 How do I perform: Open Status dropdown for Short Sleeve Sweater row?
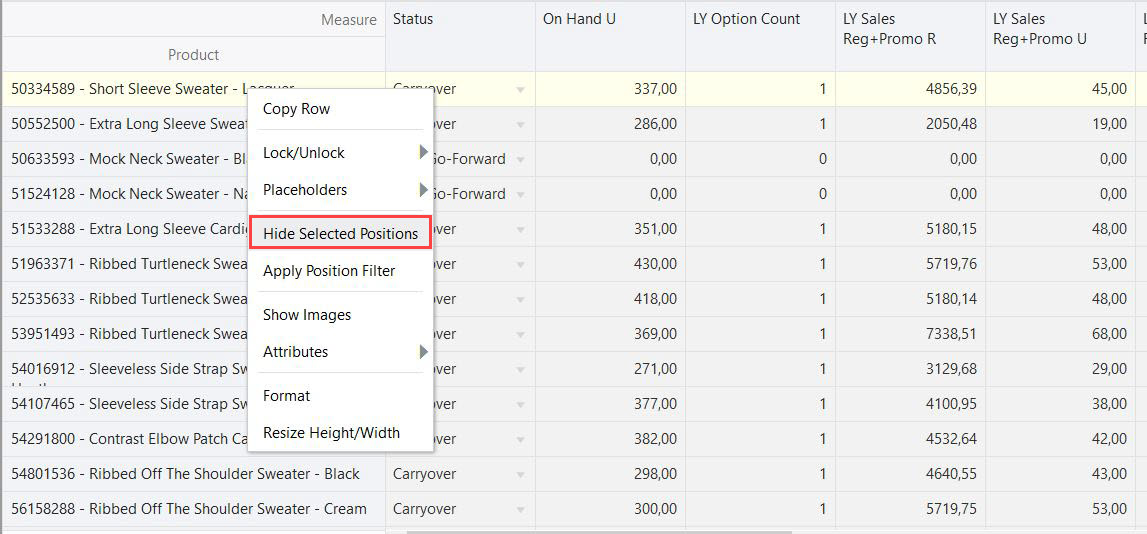point(520,90)
